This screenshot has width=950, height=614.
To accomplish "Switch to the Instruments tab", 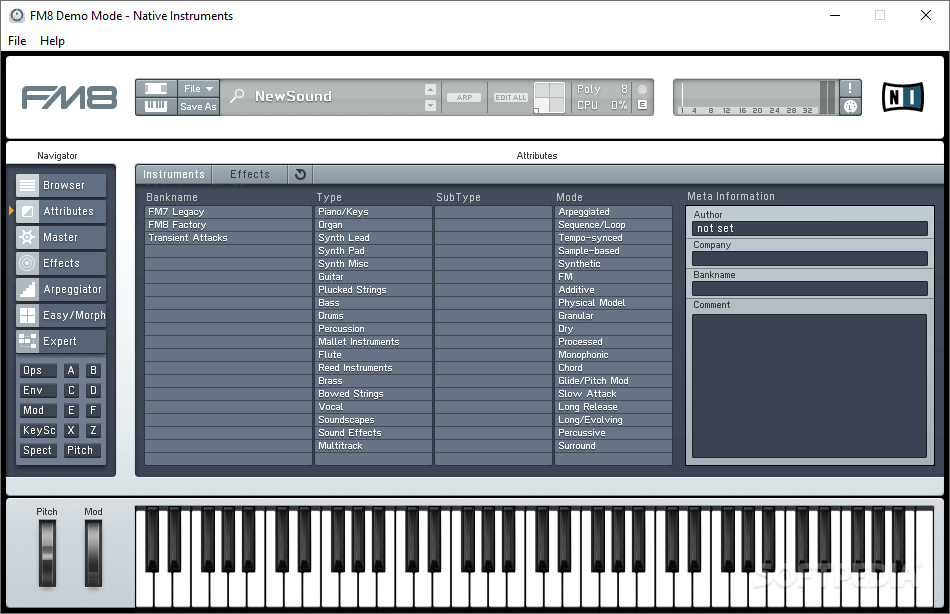I will point(174,175).
